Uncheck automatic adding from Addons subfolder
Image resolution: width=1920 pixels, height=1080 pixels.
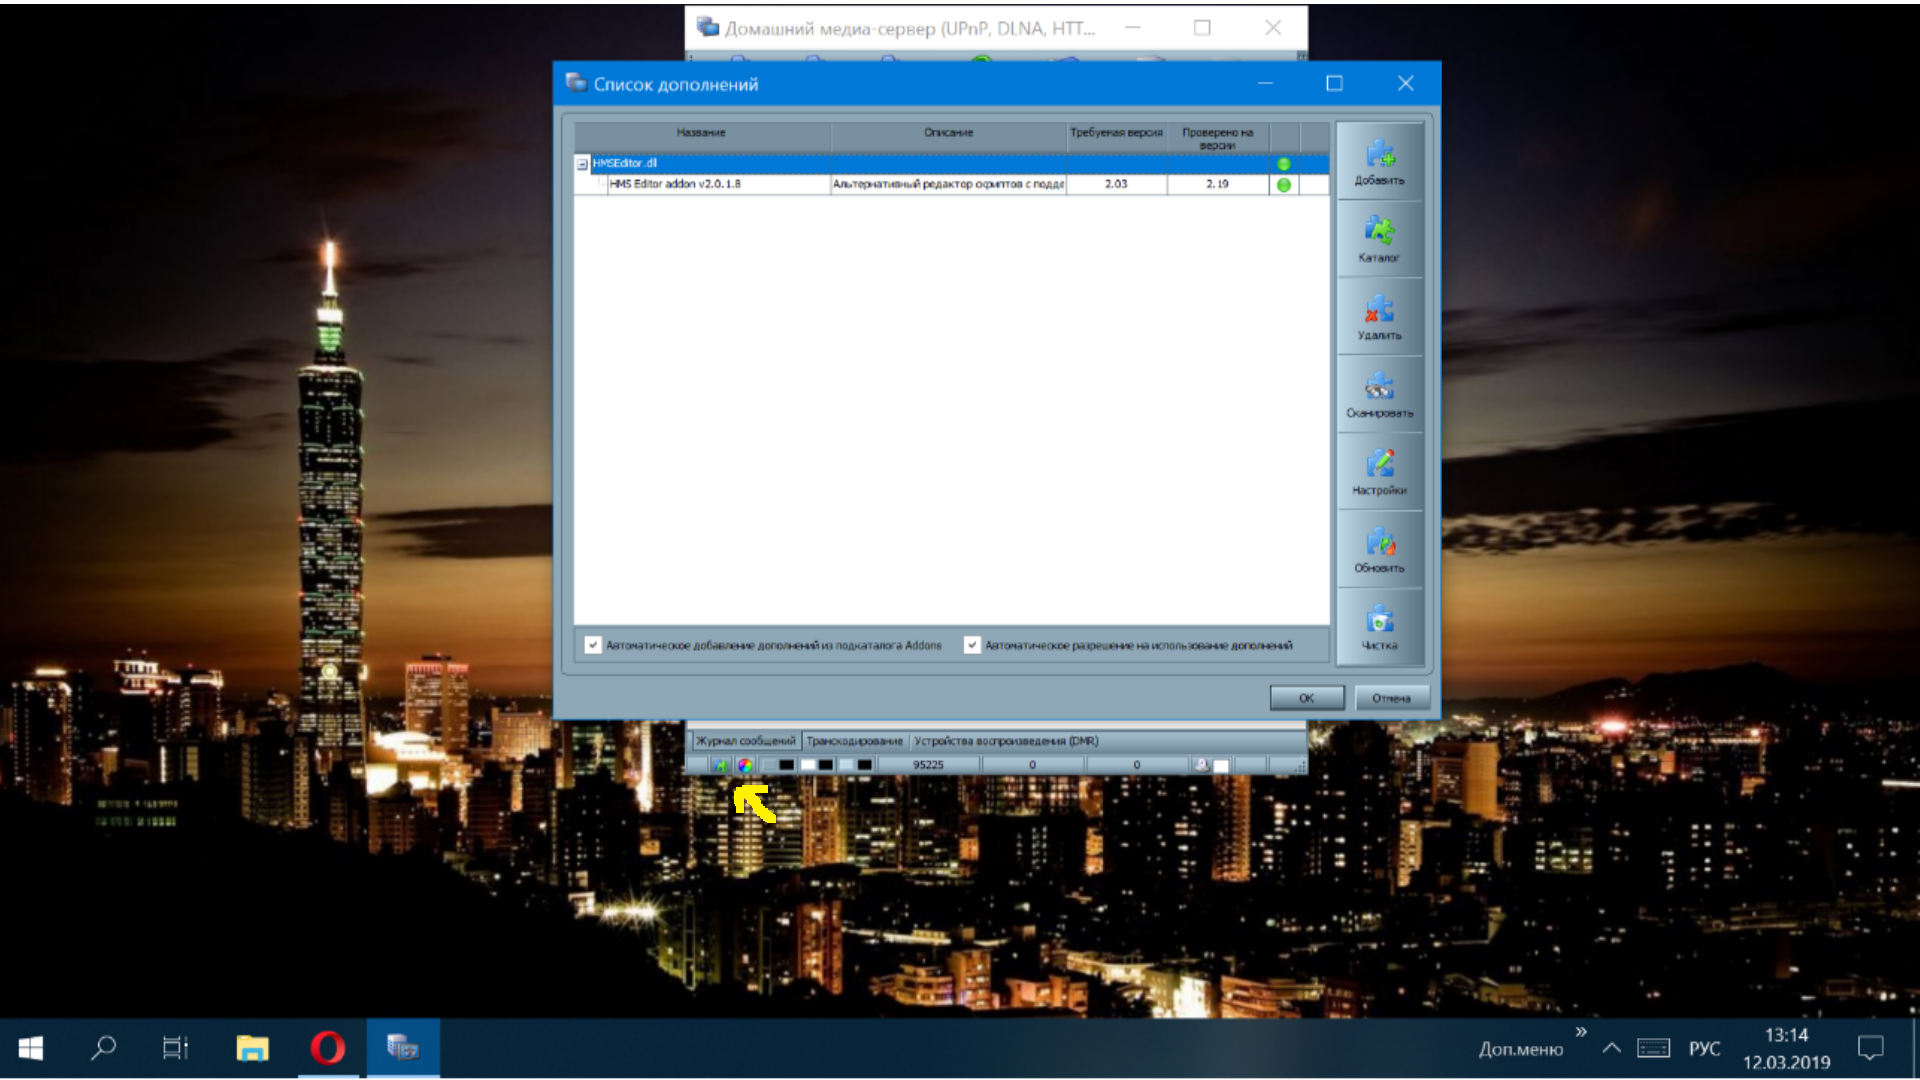(x=593, y=645)
